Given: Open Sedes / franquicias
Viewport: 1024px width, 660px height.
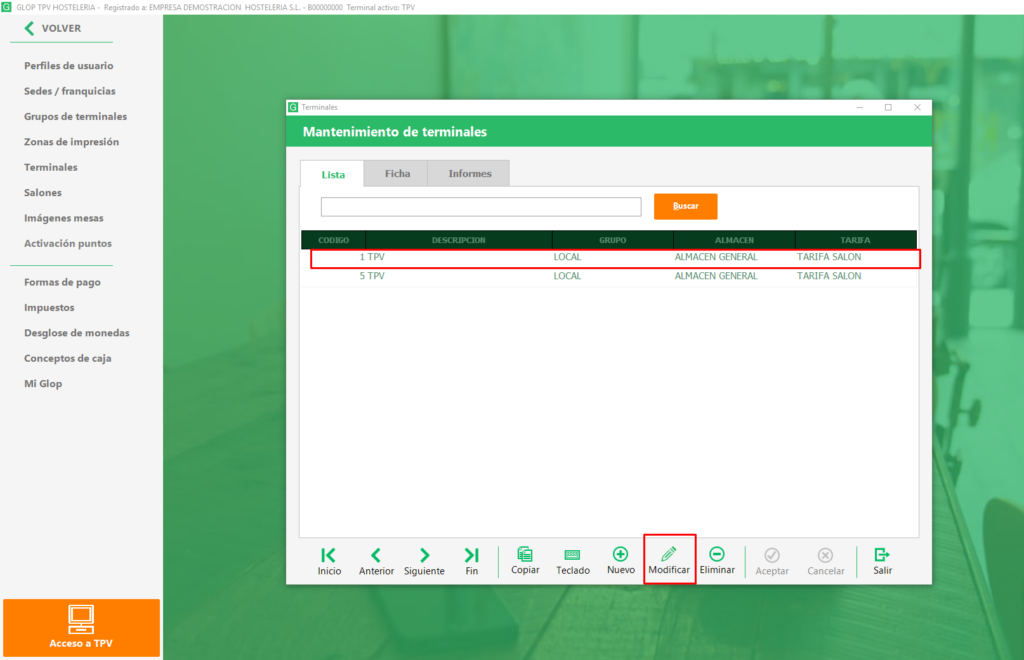Looking at the screenshot, I should coord(70,91).
